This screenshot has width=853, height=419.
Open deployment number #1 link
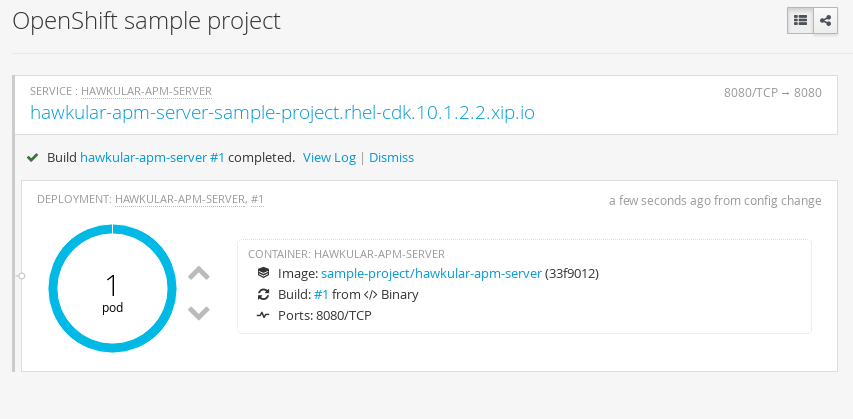click(257, 200)
